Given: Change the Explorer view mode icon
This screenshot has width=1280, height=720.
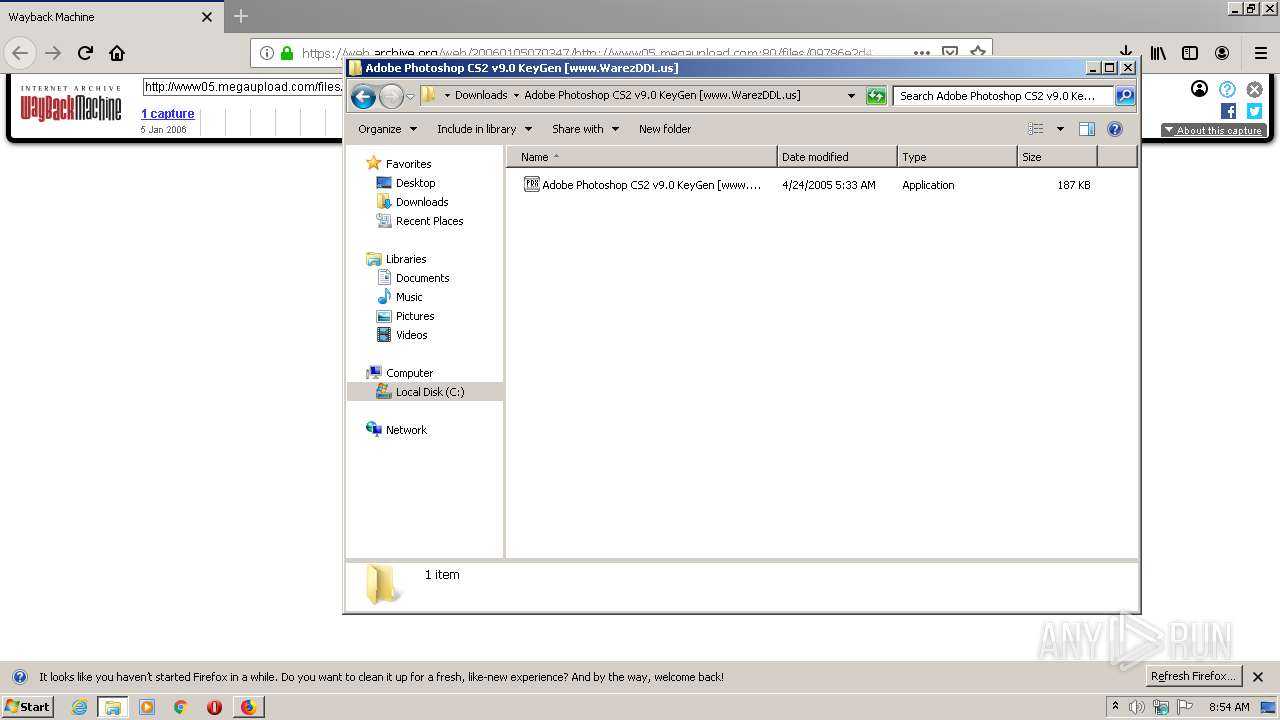Looking at the screenshot, I should click(x=1036, y=129).
